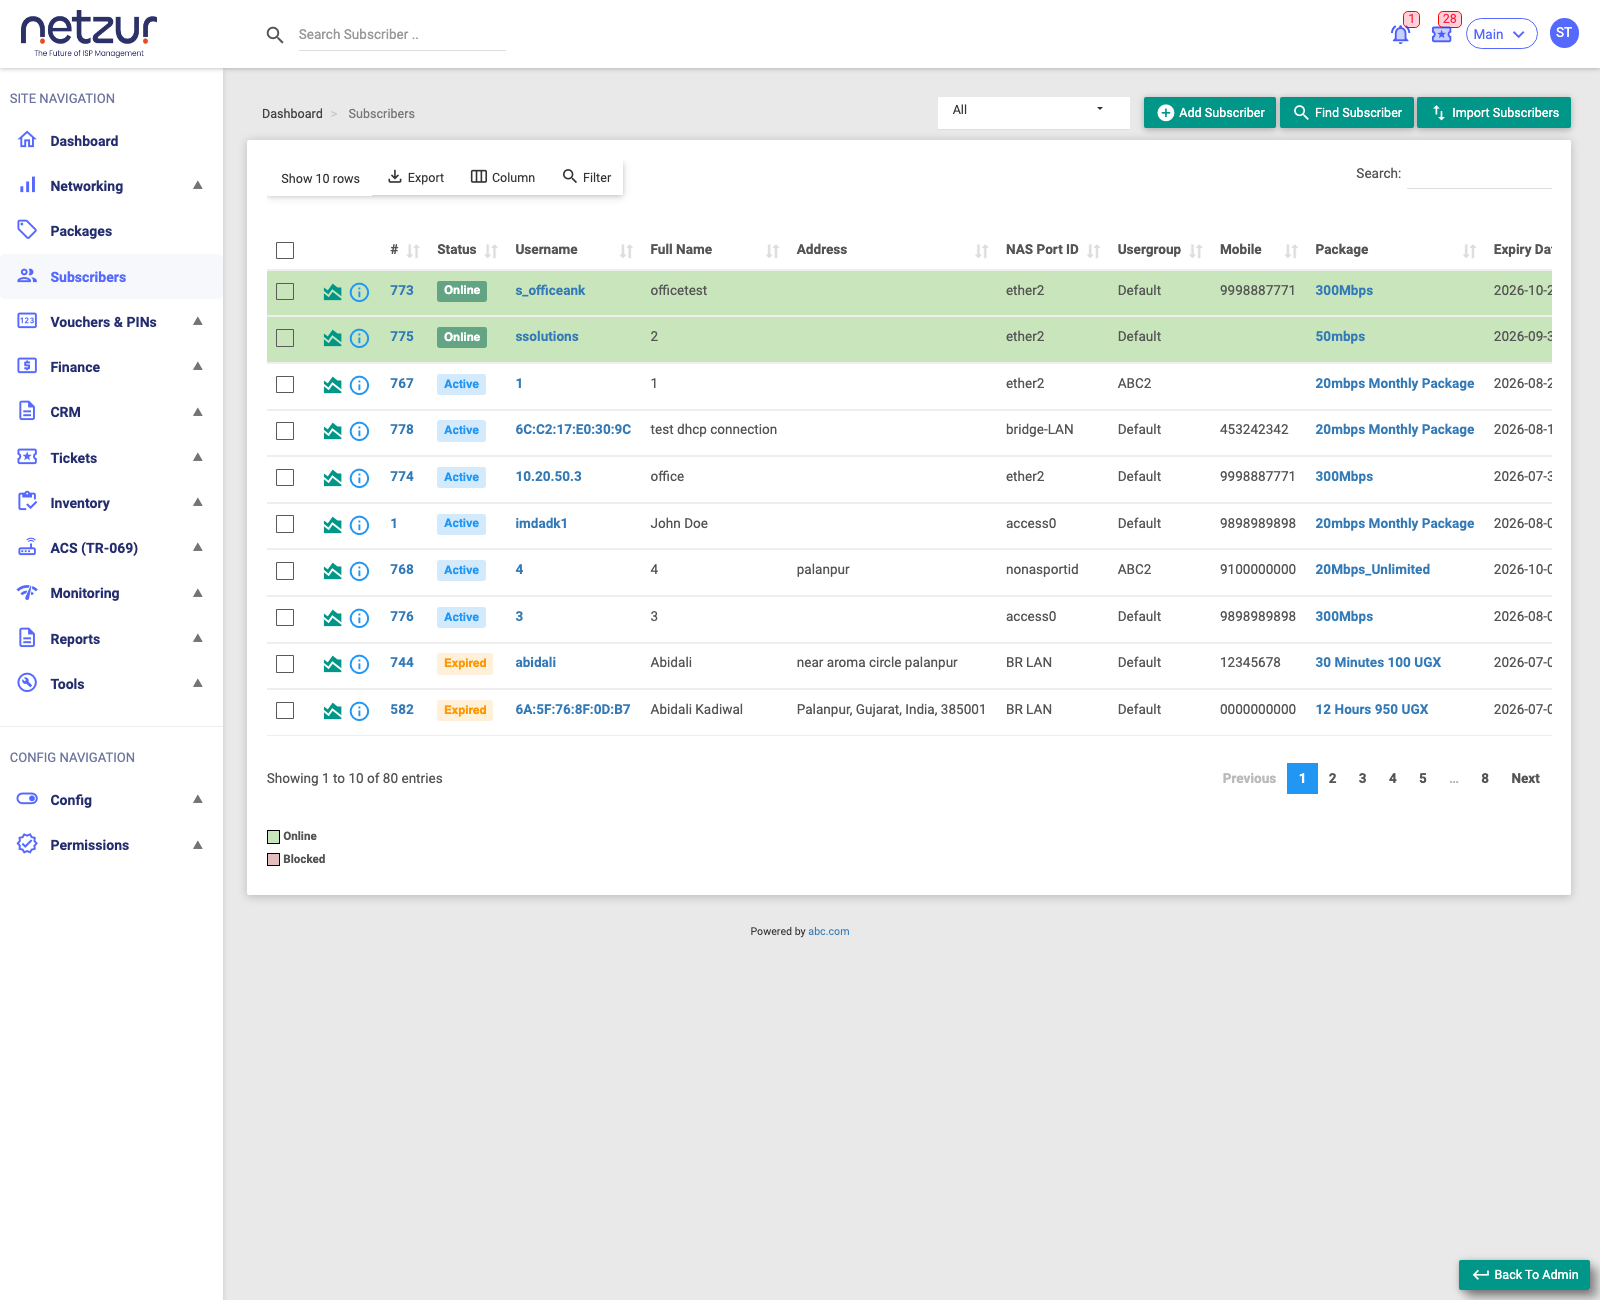Image resolution: width=1600 pixels, height=1300 pixels.
Task: Expand the Networking menu
Action: (111, 186)
